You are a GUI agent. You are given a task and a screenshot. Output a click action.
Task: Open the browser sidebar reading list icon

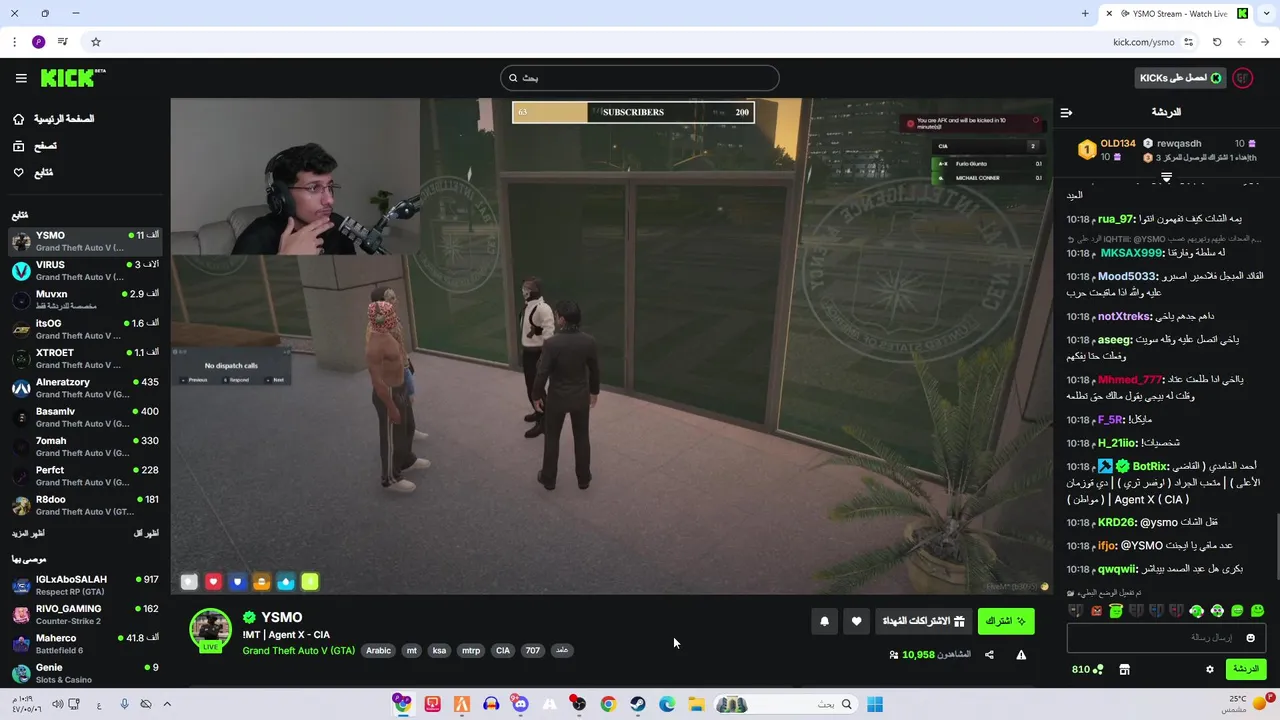click(x=63, y=42)
